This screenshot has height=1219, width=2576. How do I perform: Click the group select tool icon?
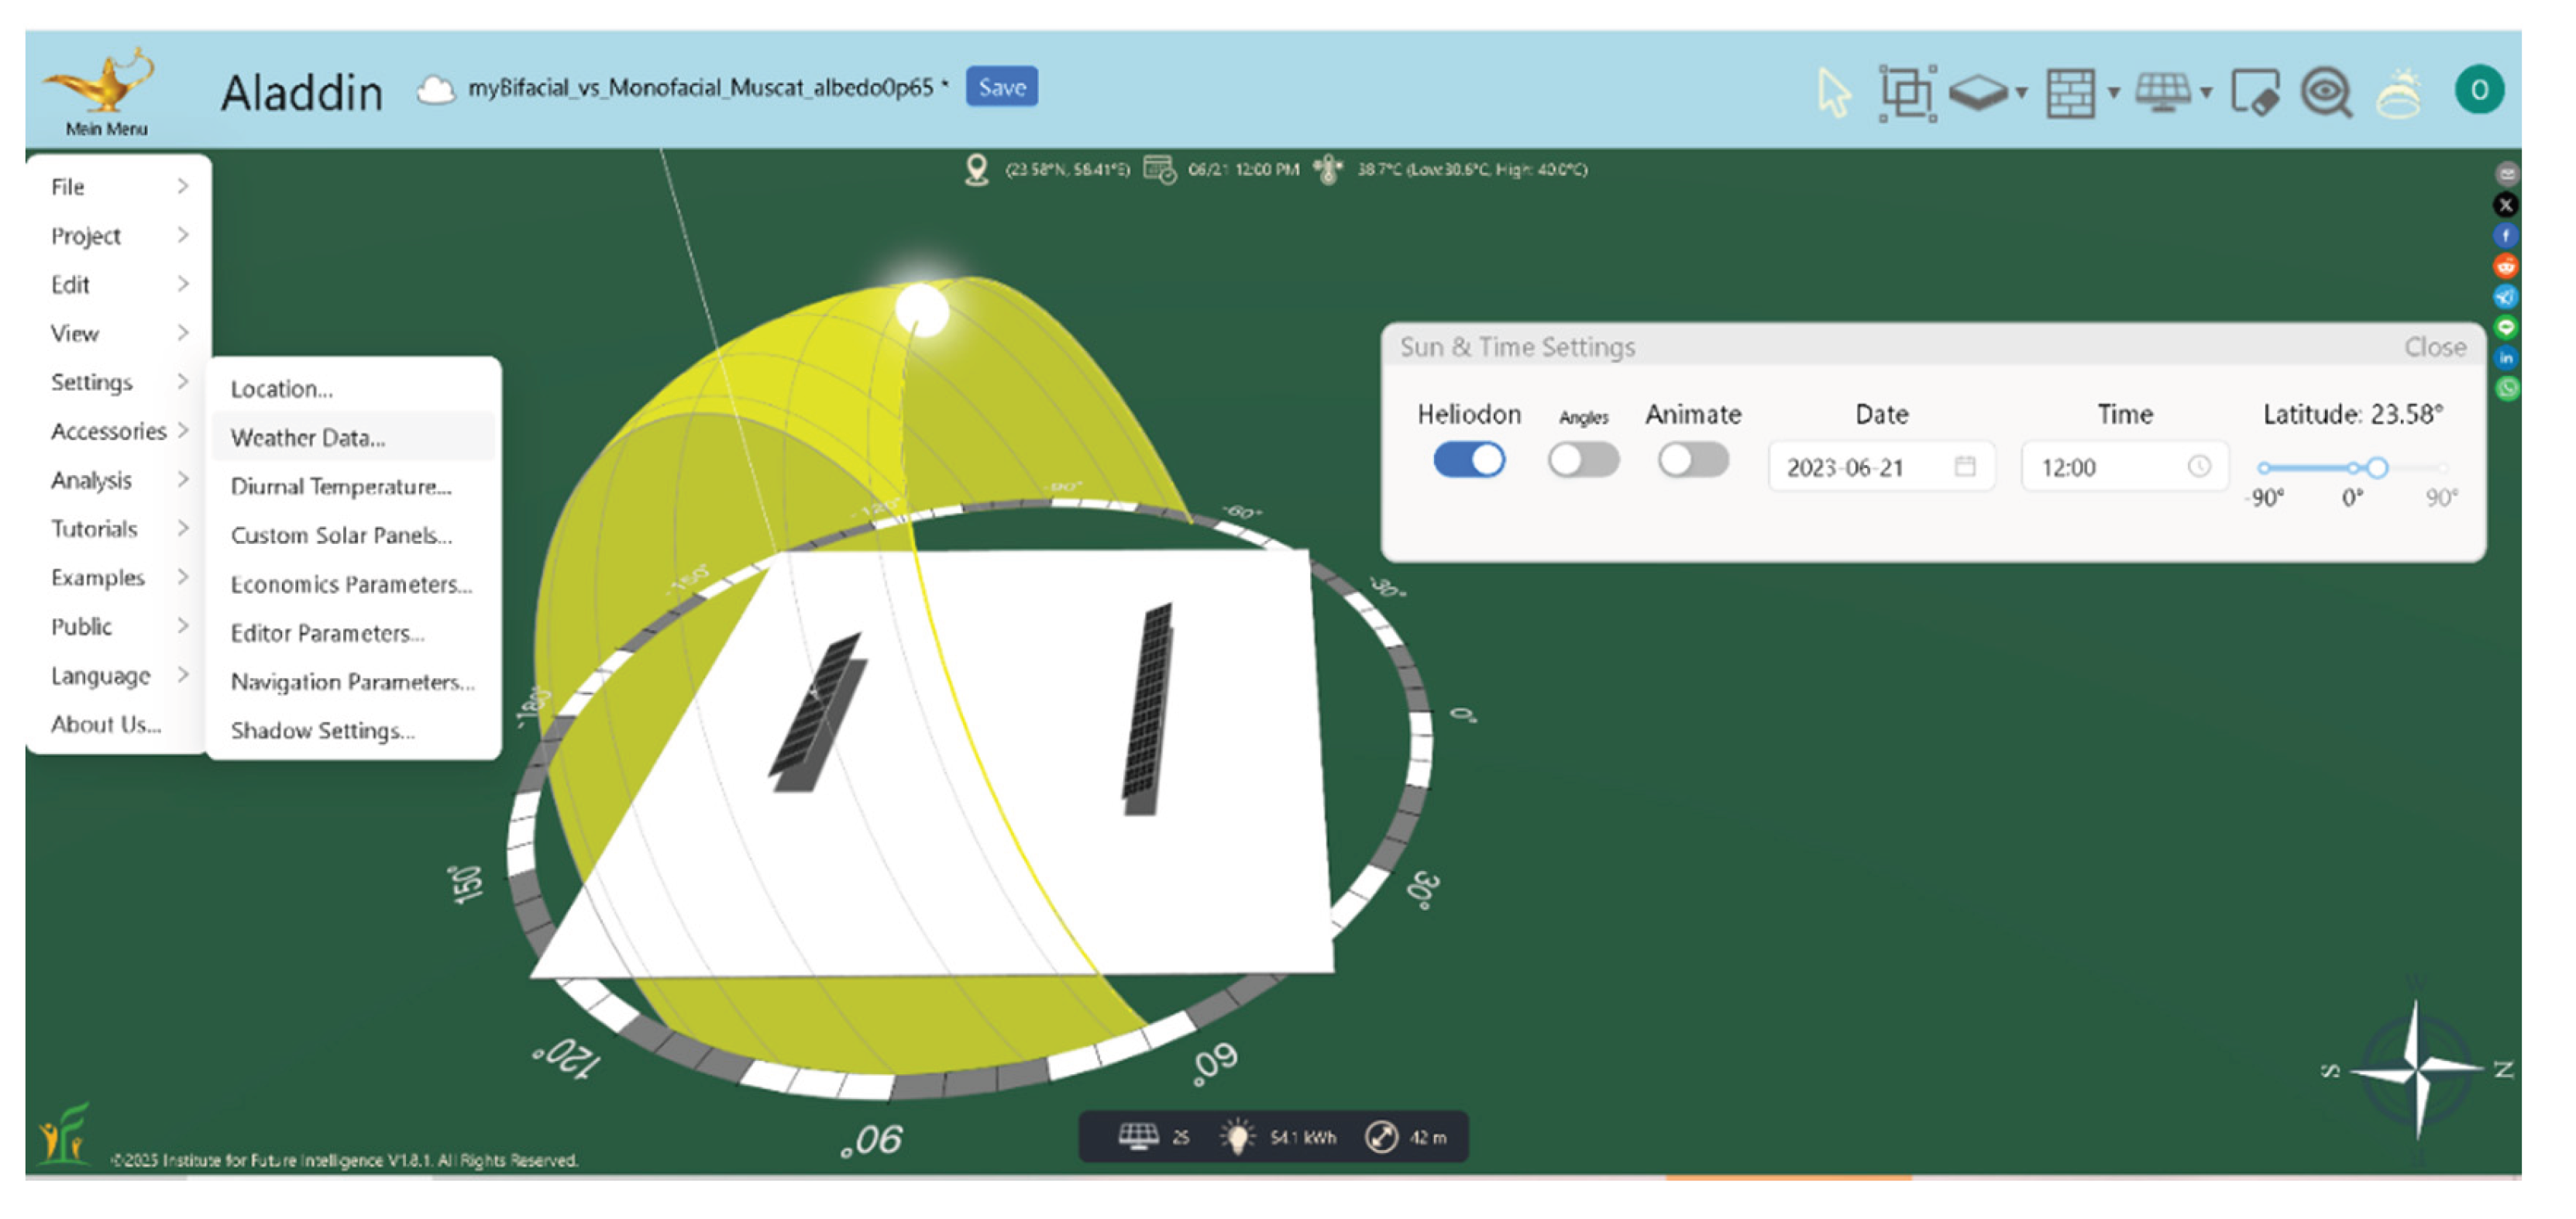tap(1906, 93)
